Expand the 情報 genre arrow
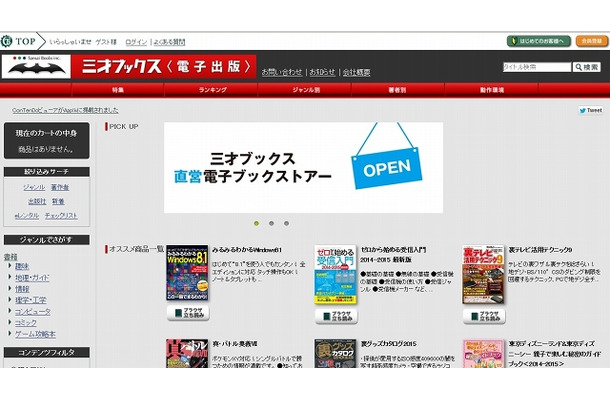 pyautogui.click(x=10, y=288)
